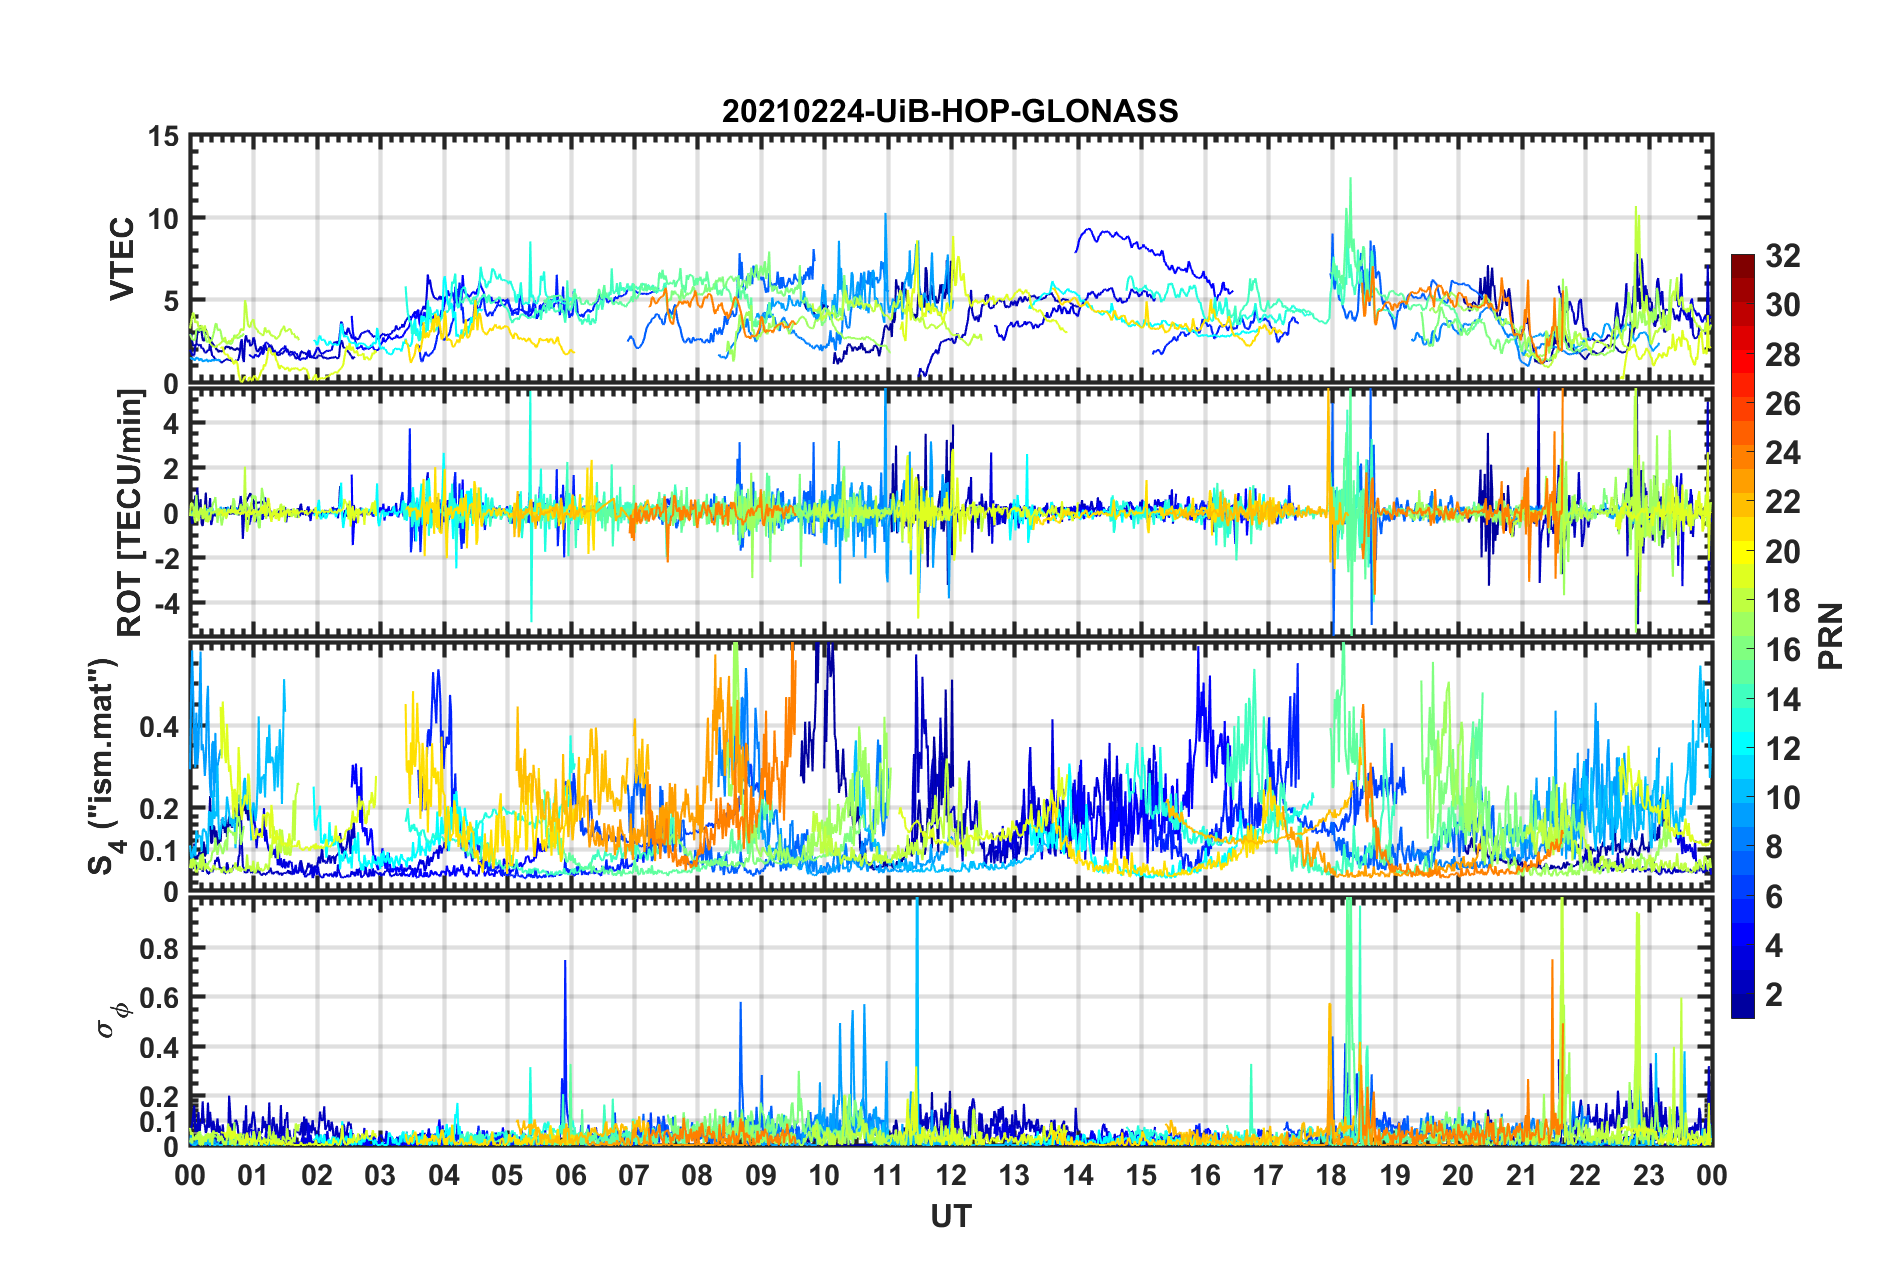Select x-axis tick label 04
The height and width of the screenshot is (1272, 1902).
coord(444,1174)
